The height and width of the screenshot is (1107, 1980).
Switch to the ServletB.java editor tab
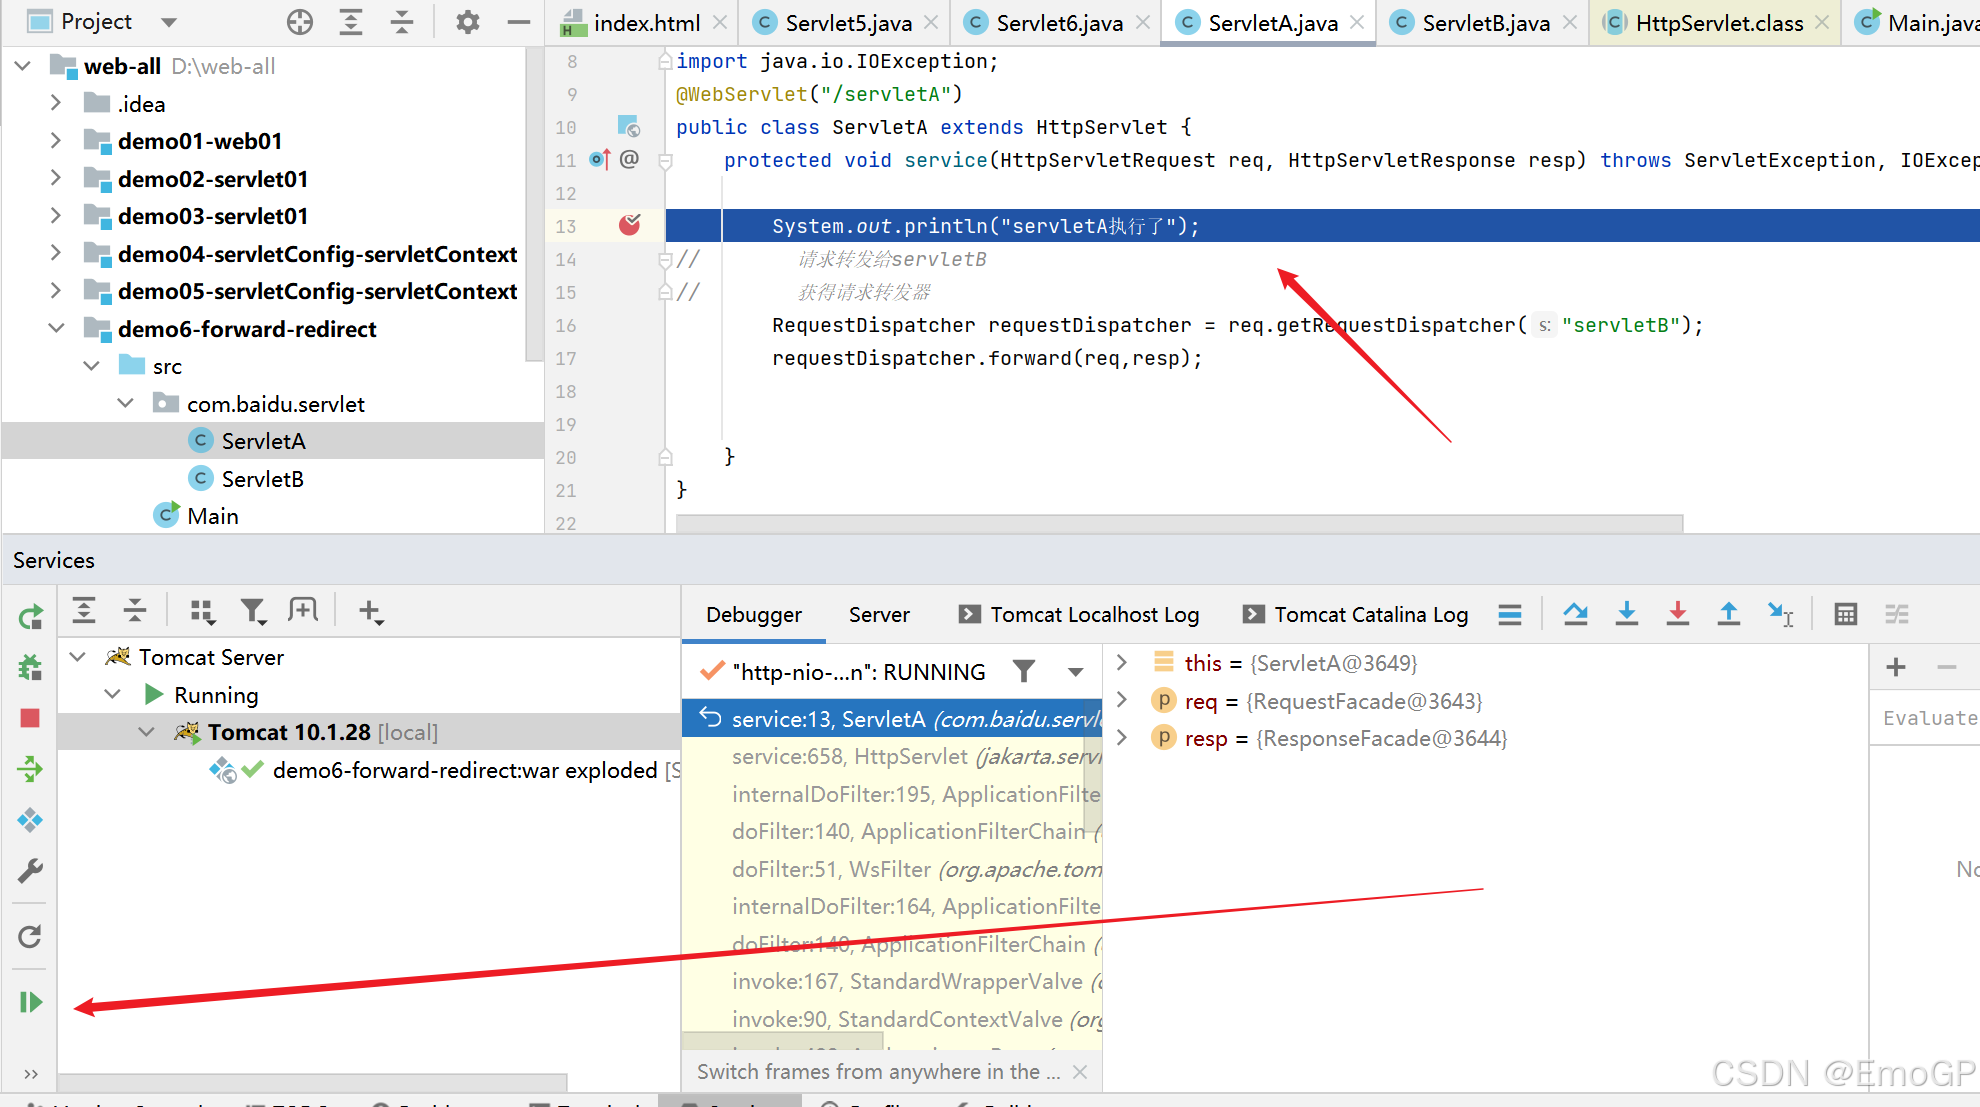[x=1485, y=23]
